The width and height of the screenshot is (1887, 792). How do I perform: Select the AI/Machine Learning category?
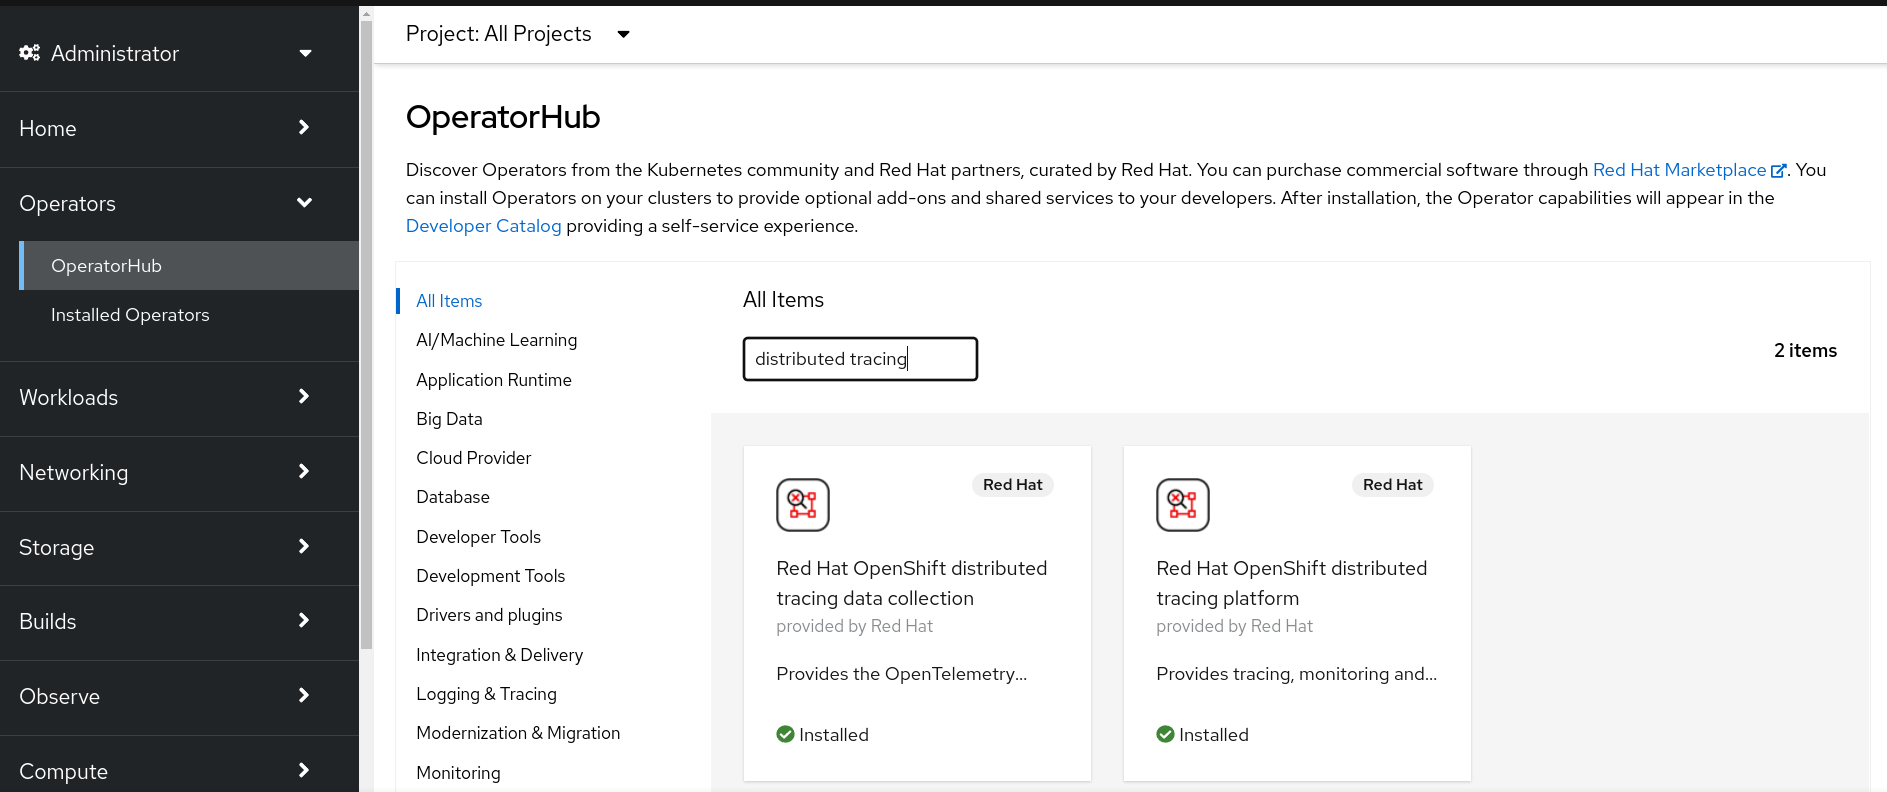coord(496,340)
